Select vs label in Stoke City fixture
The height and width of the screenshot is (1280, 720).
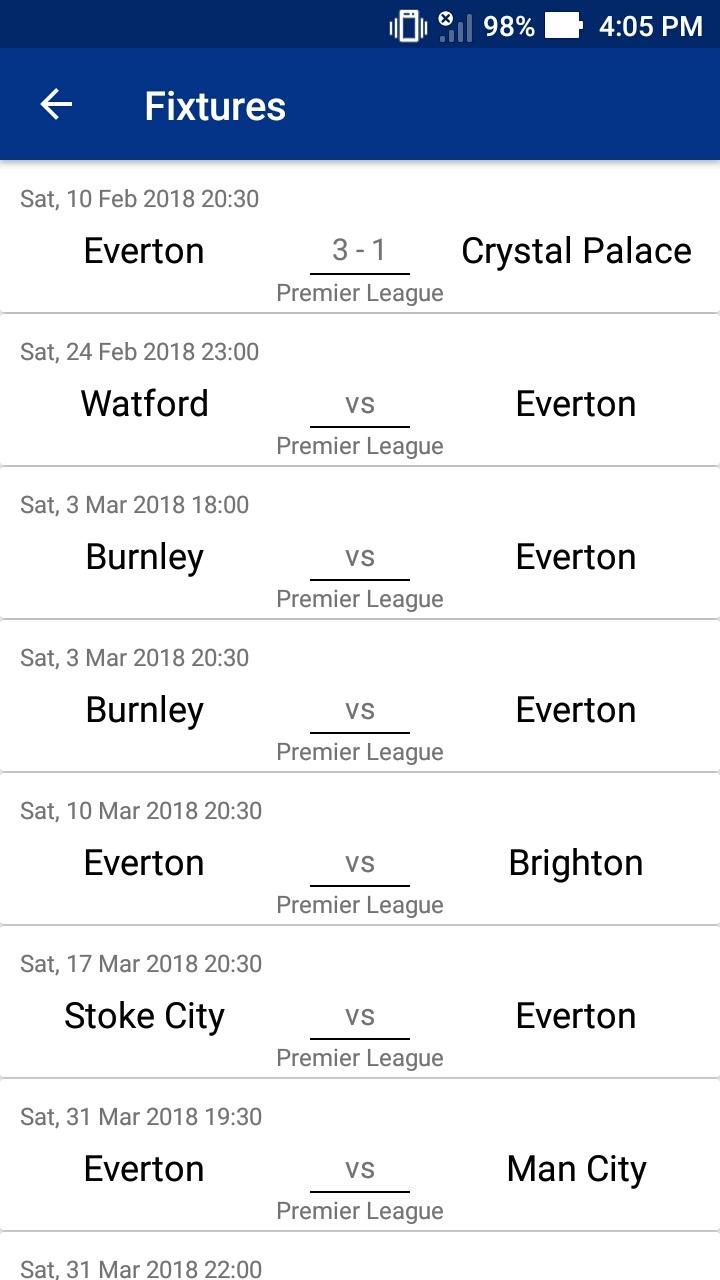click(360, 1017)
